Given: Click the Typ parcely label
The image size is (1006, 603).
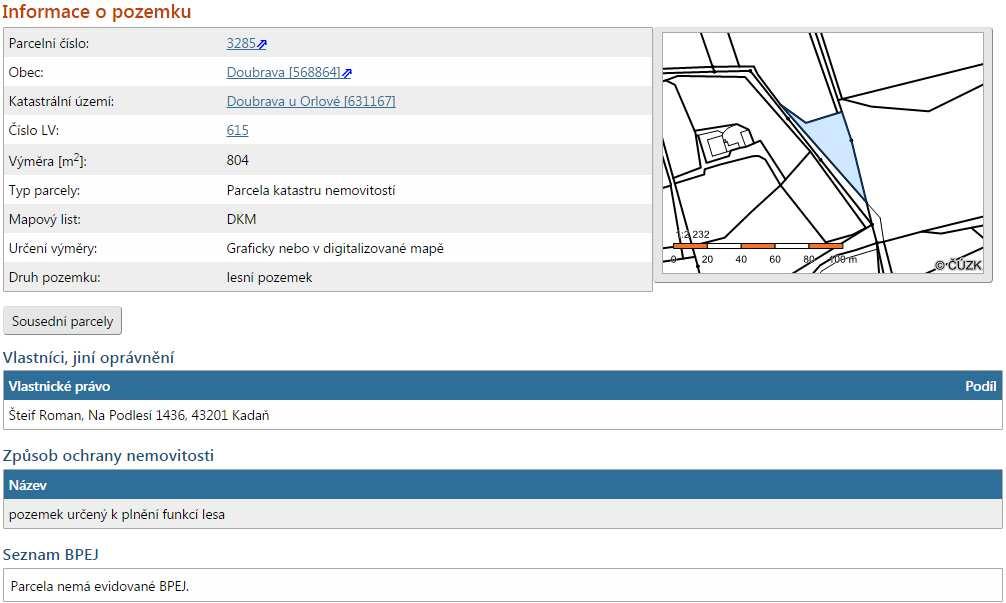Looking at the screenshot, I should (x=44, y=191).
